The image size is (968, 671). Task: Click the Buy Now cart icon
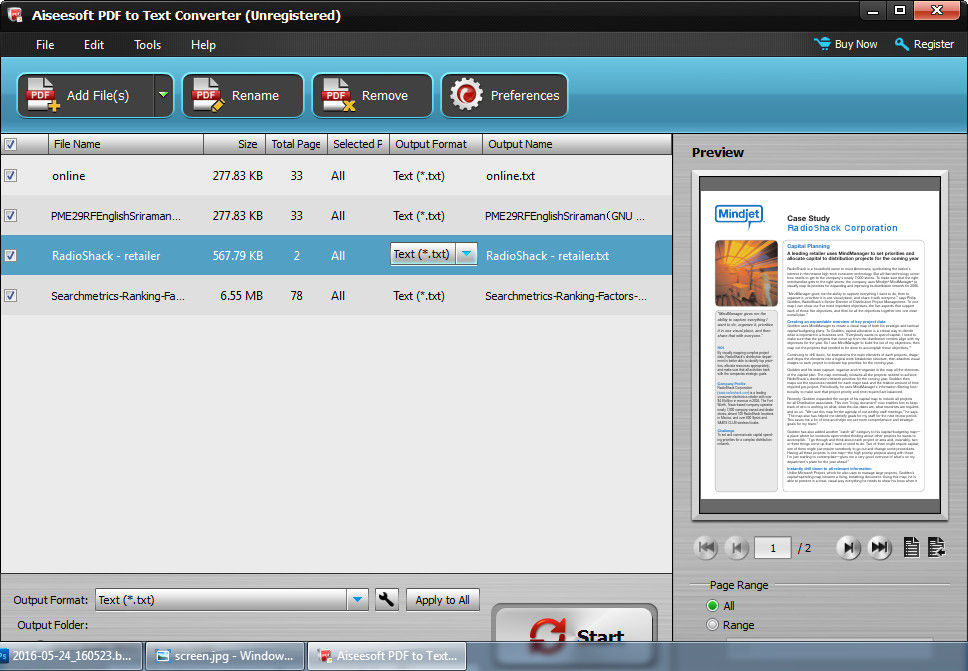822,44
